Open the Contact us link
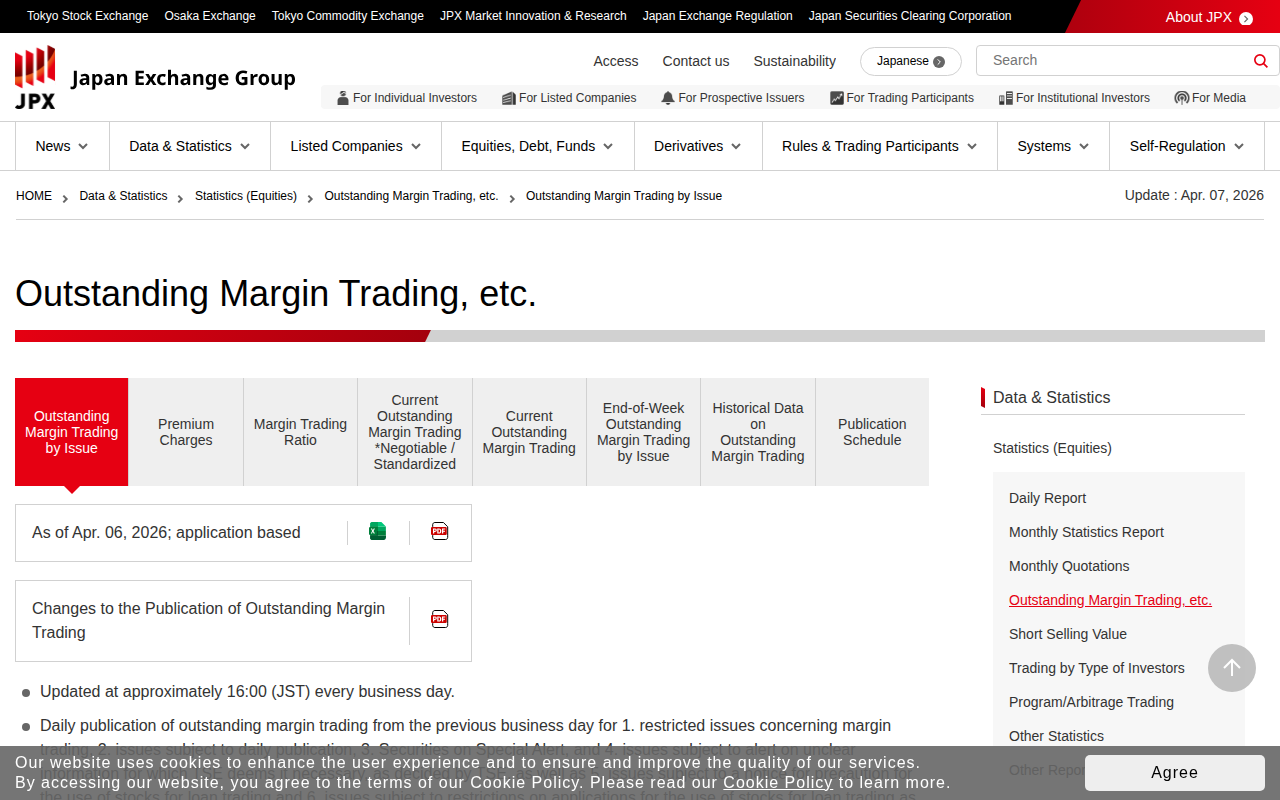The width and height of the screenshot is (1280, 800). point(696,61)
